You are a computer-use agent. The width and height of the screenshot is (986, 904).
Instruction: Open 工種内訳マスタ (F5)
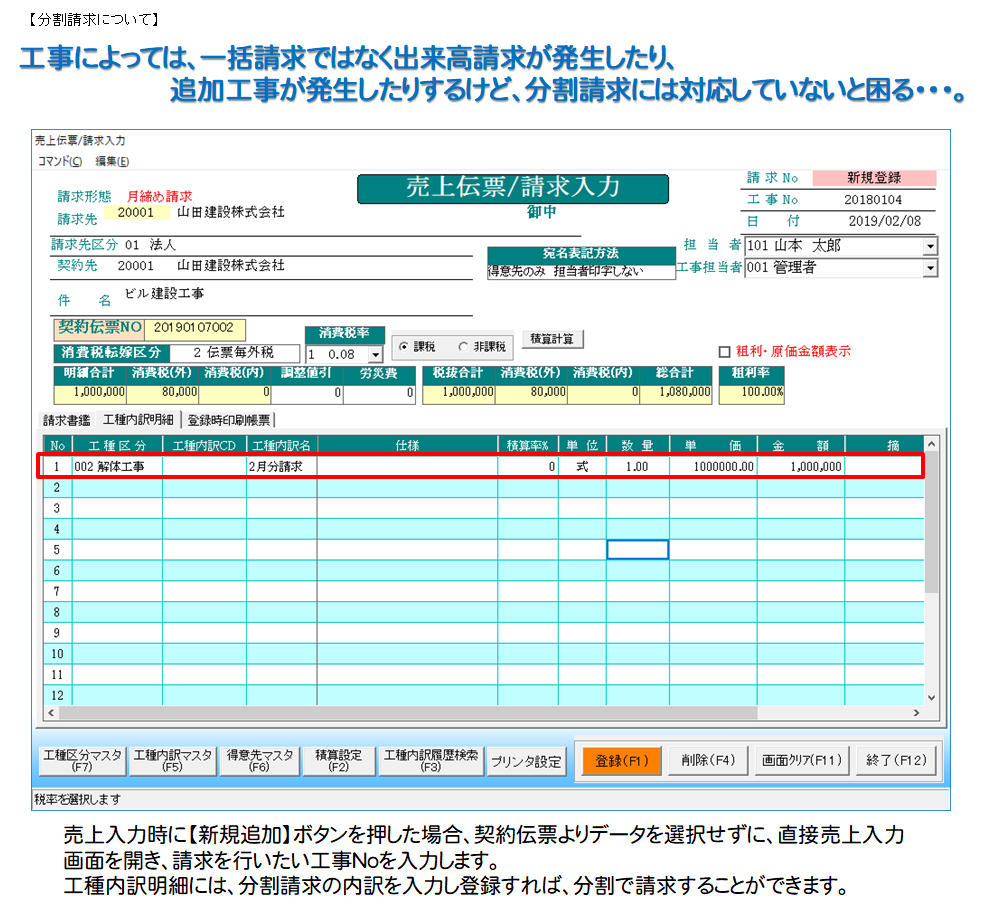173,761
